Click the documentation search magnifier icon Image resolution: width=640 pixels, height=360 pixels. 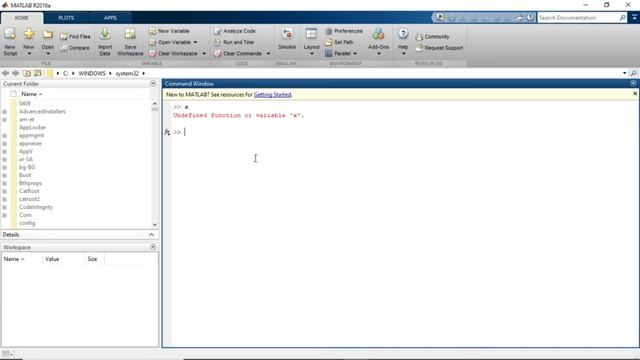coord(622,18)
